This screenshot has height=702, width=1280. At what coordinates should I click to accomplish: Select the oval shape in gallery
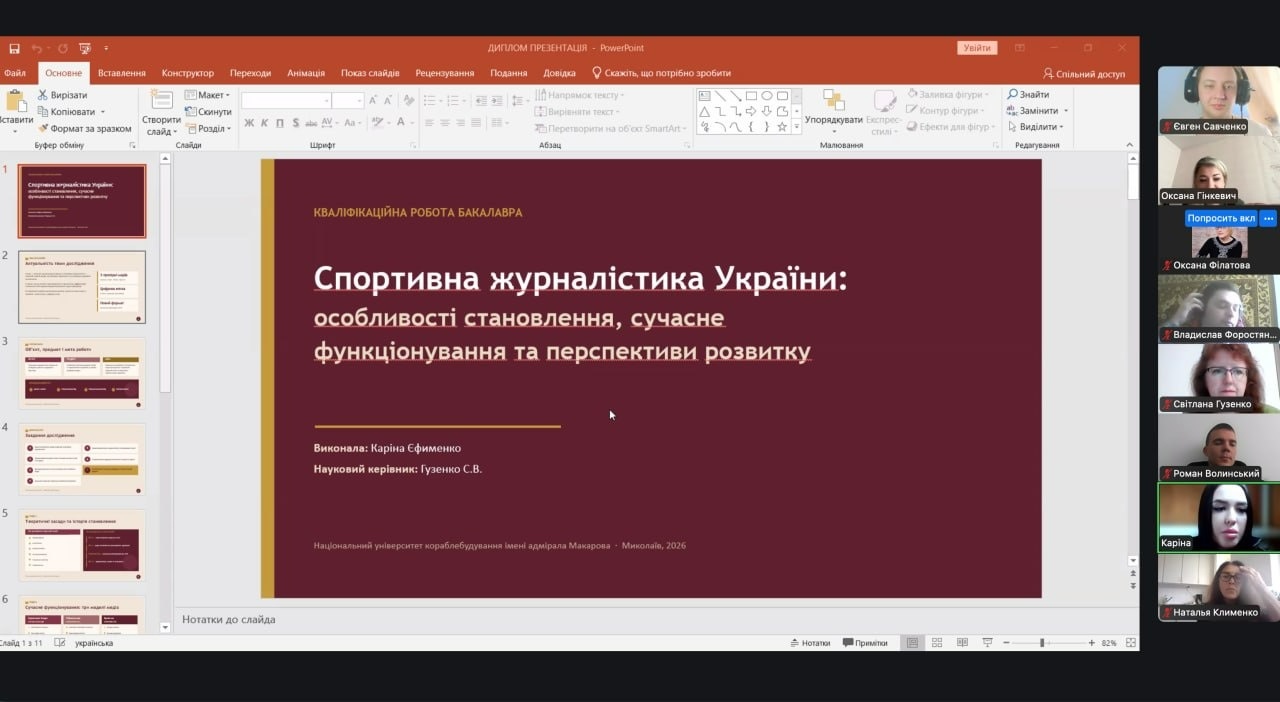point(767,96)
